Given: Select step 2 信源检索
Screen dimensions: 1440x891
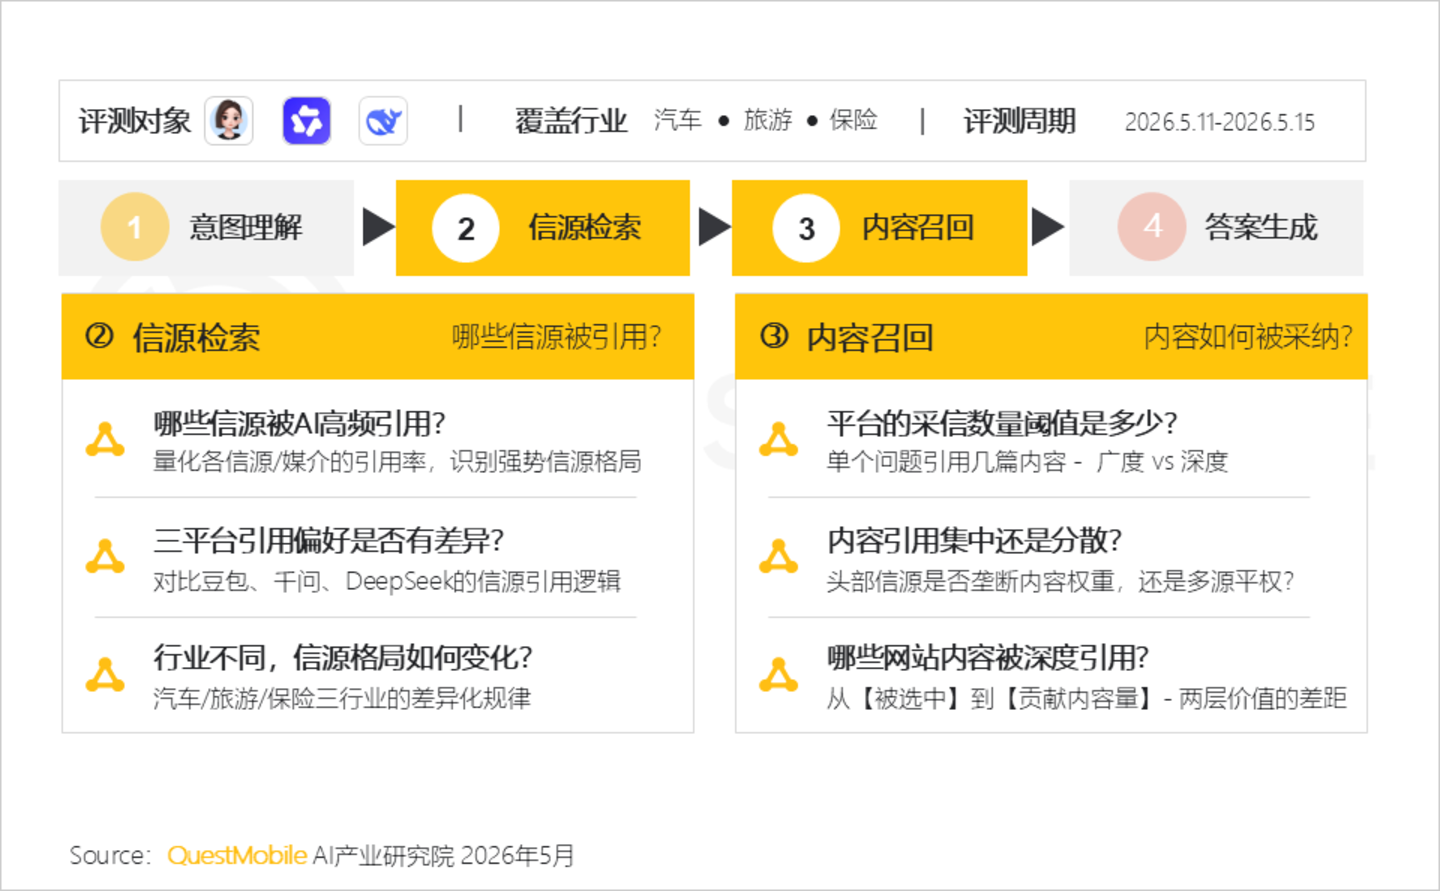Looking at the screenshot, I should [543, 228].
